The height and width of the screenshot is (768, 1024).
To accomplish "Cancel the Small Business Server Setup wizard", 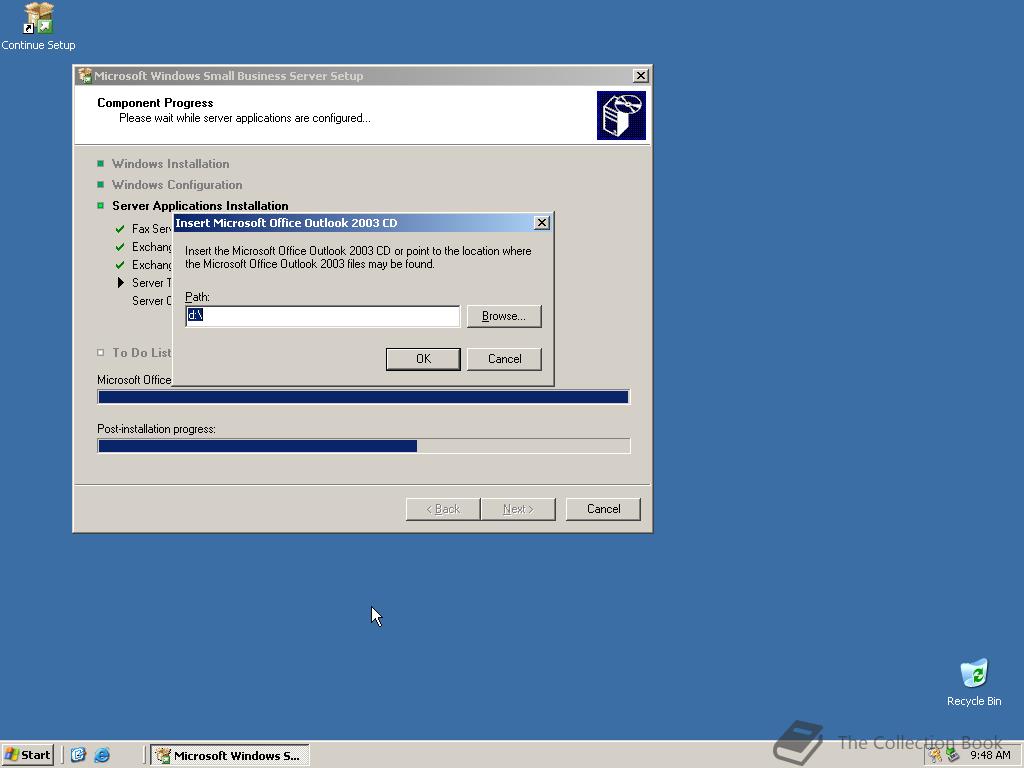I will coord(603,509).
